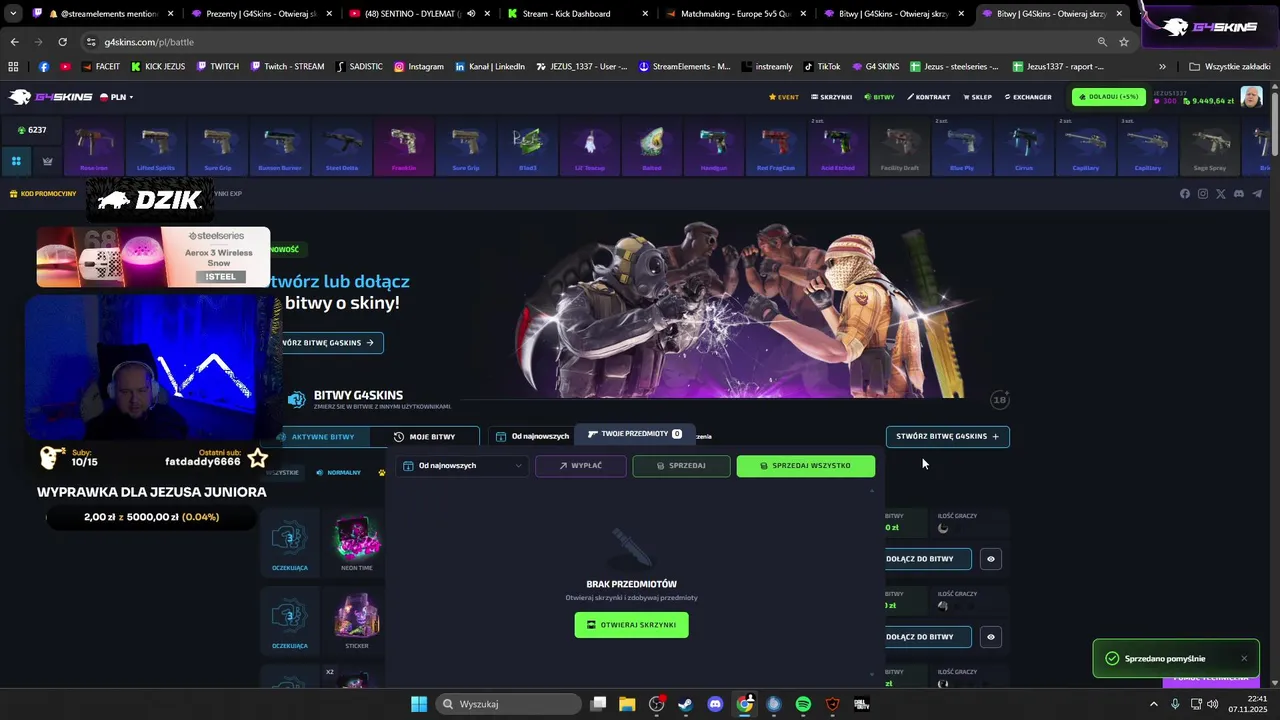Viewport: 1280px width, 720px height.
Task: Open KOD PROMOCYJNY link
Action: pyautogui.click(x=43, y=193)
